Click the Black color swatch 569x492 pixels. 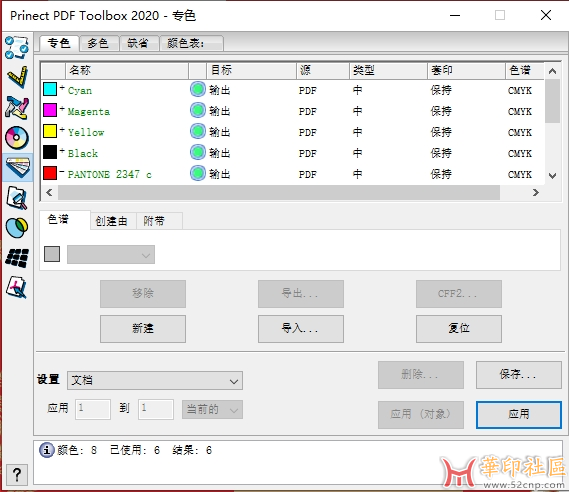pos(50,152)
